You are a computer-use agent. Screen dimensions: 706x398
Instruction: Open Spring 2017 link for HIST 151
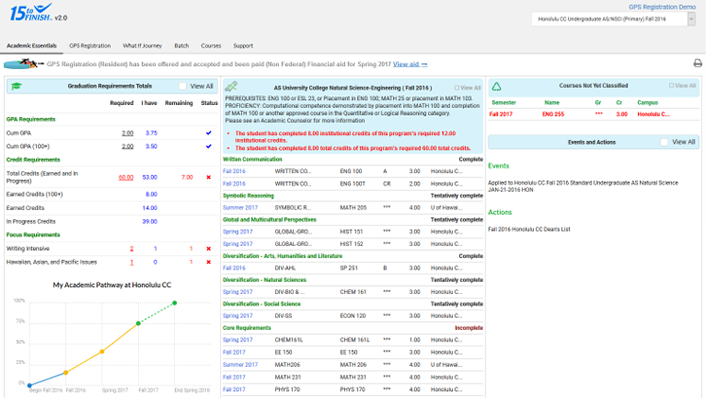[x=238, y=231]
